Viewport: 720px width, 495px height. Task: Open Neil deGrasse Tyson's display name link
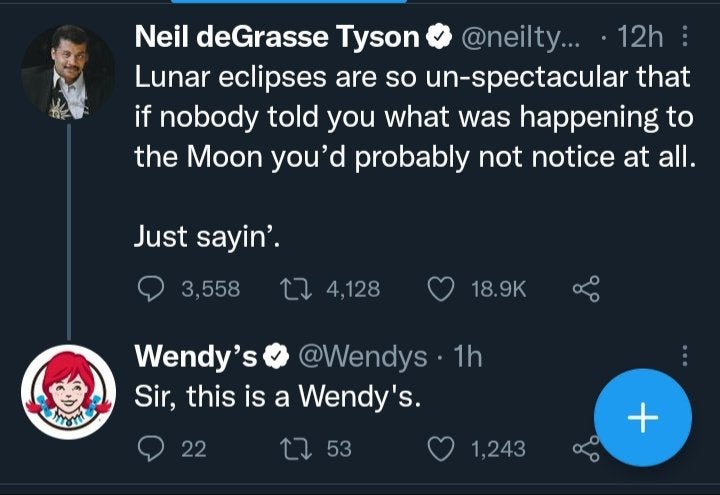tap(277, 38)
